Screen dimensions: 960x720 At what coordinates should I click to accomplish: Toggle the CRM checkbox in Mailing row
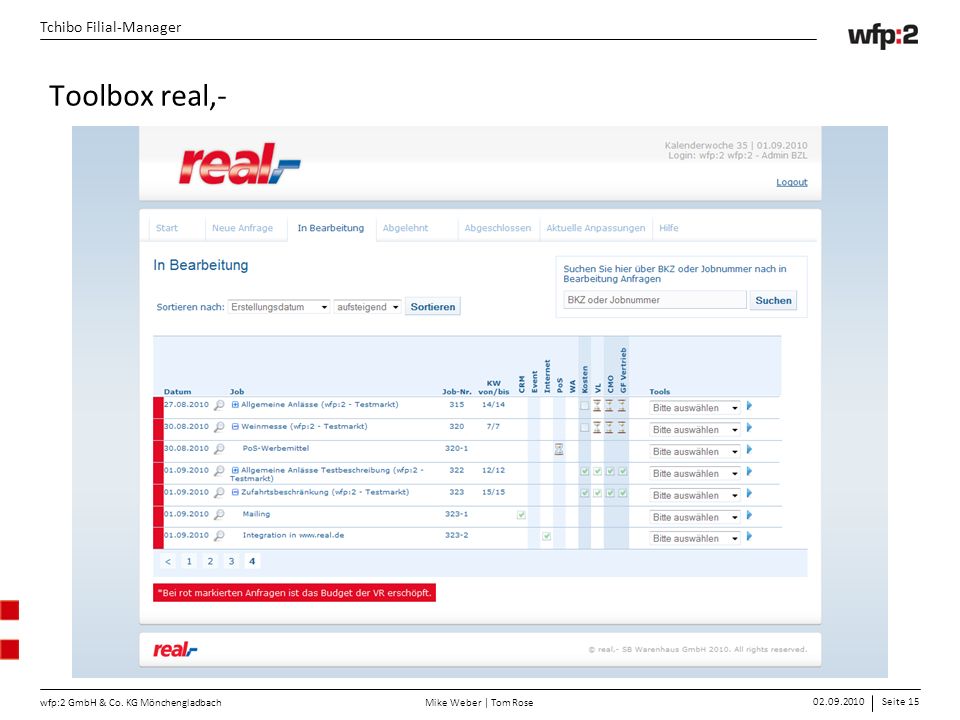tap(521, 515)
